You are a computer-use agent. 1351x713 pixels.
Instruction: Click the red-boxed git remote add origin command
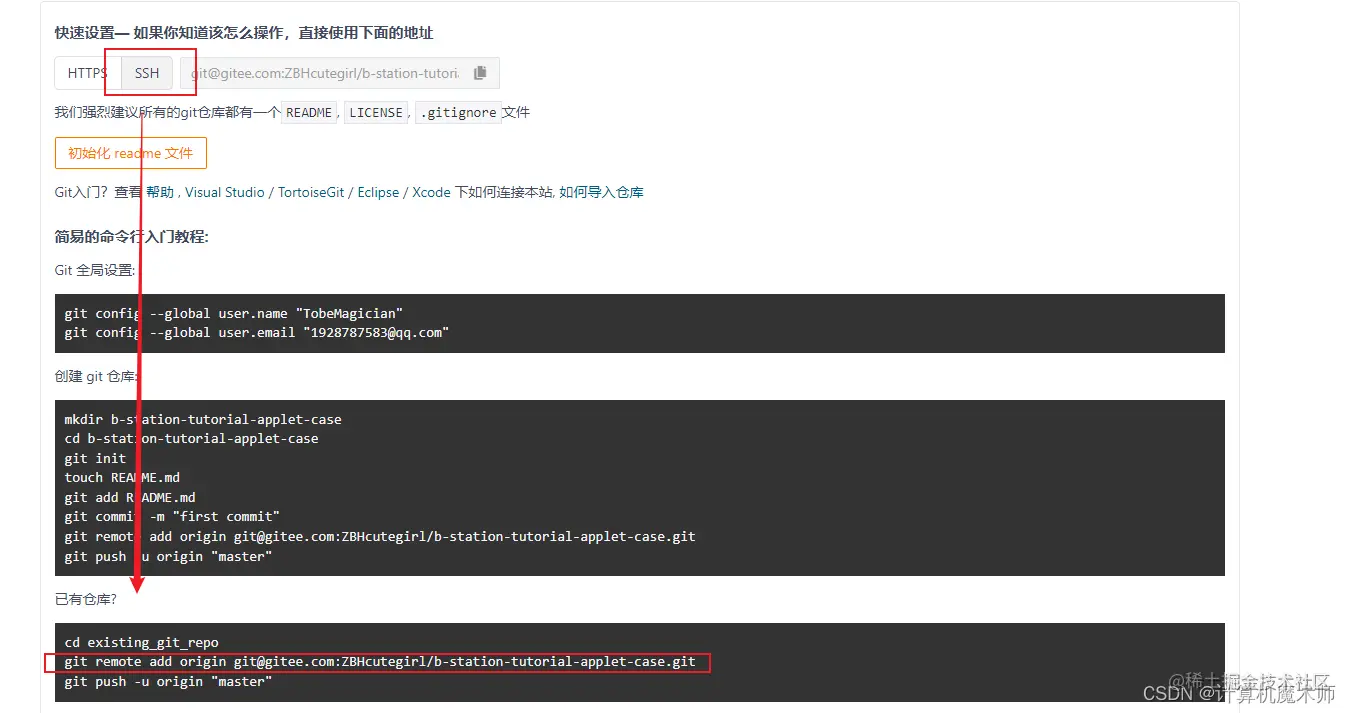378,662
